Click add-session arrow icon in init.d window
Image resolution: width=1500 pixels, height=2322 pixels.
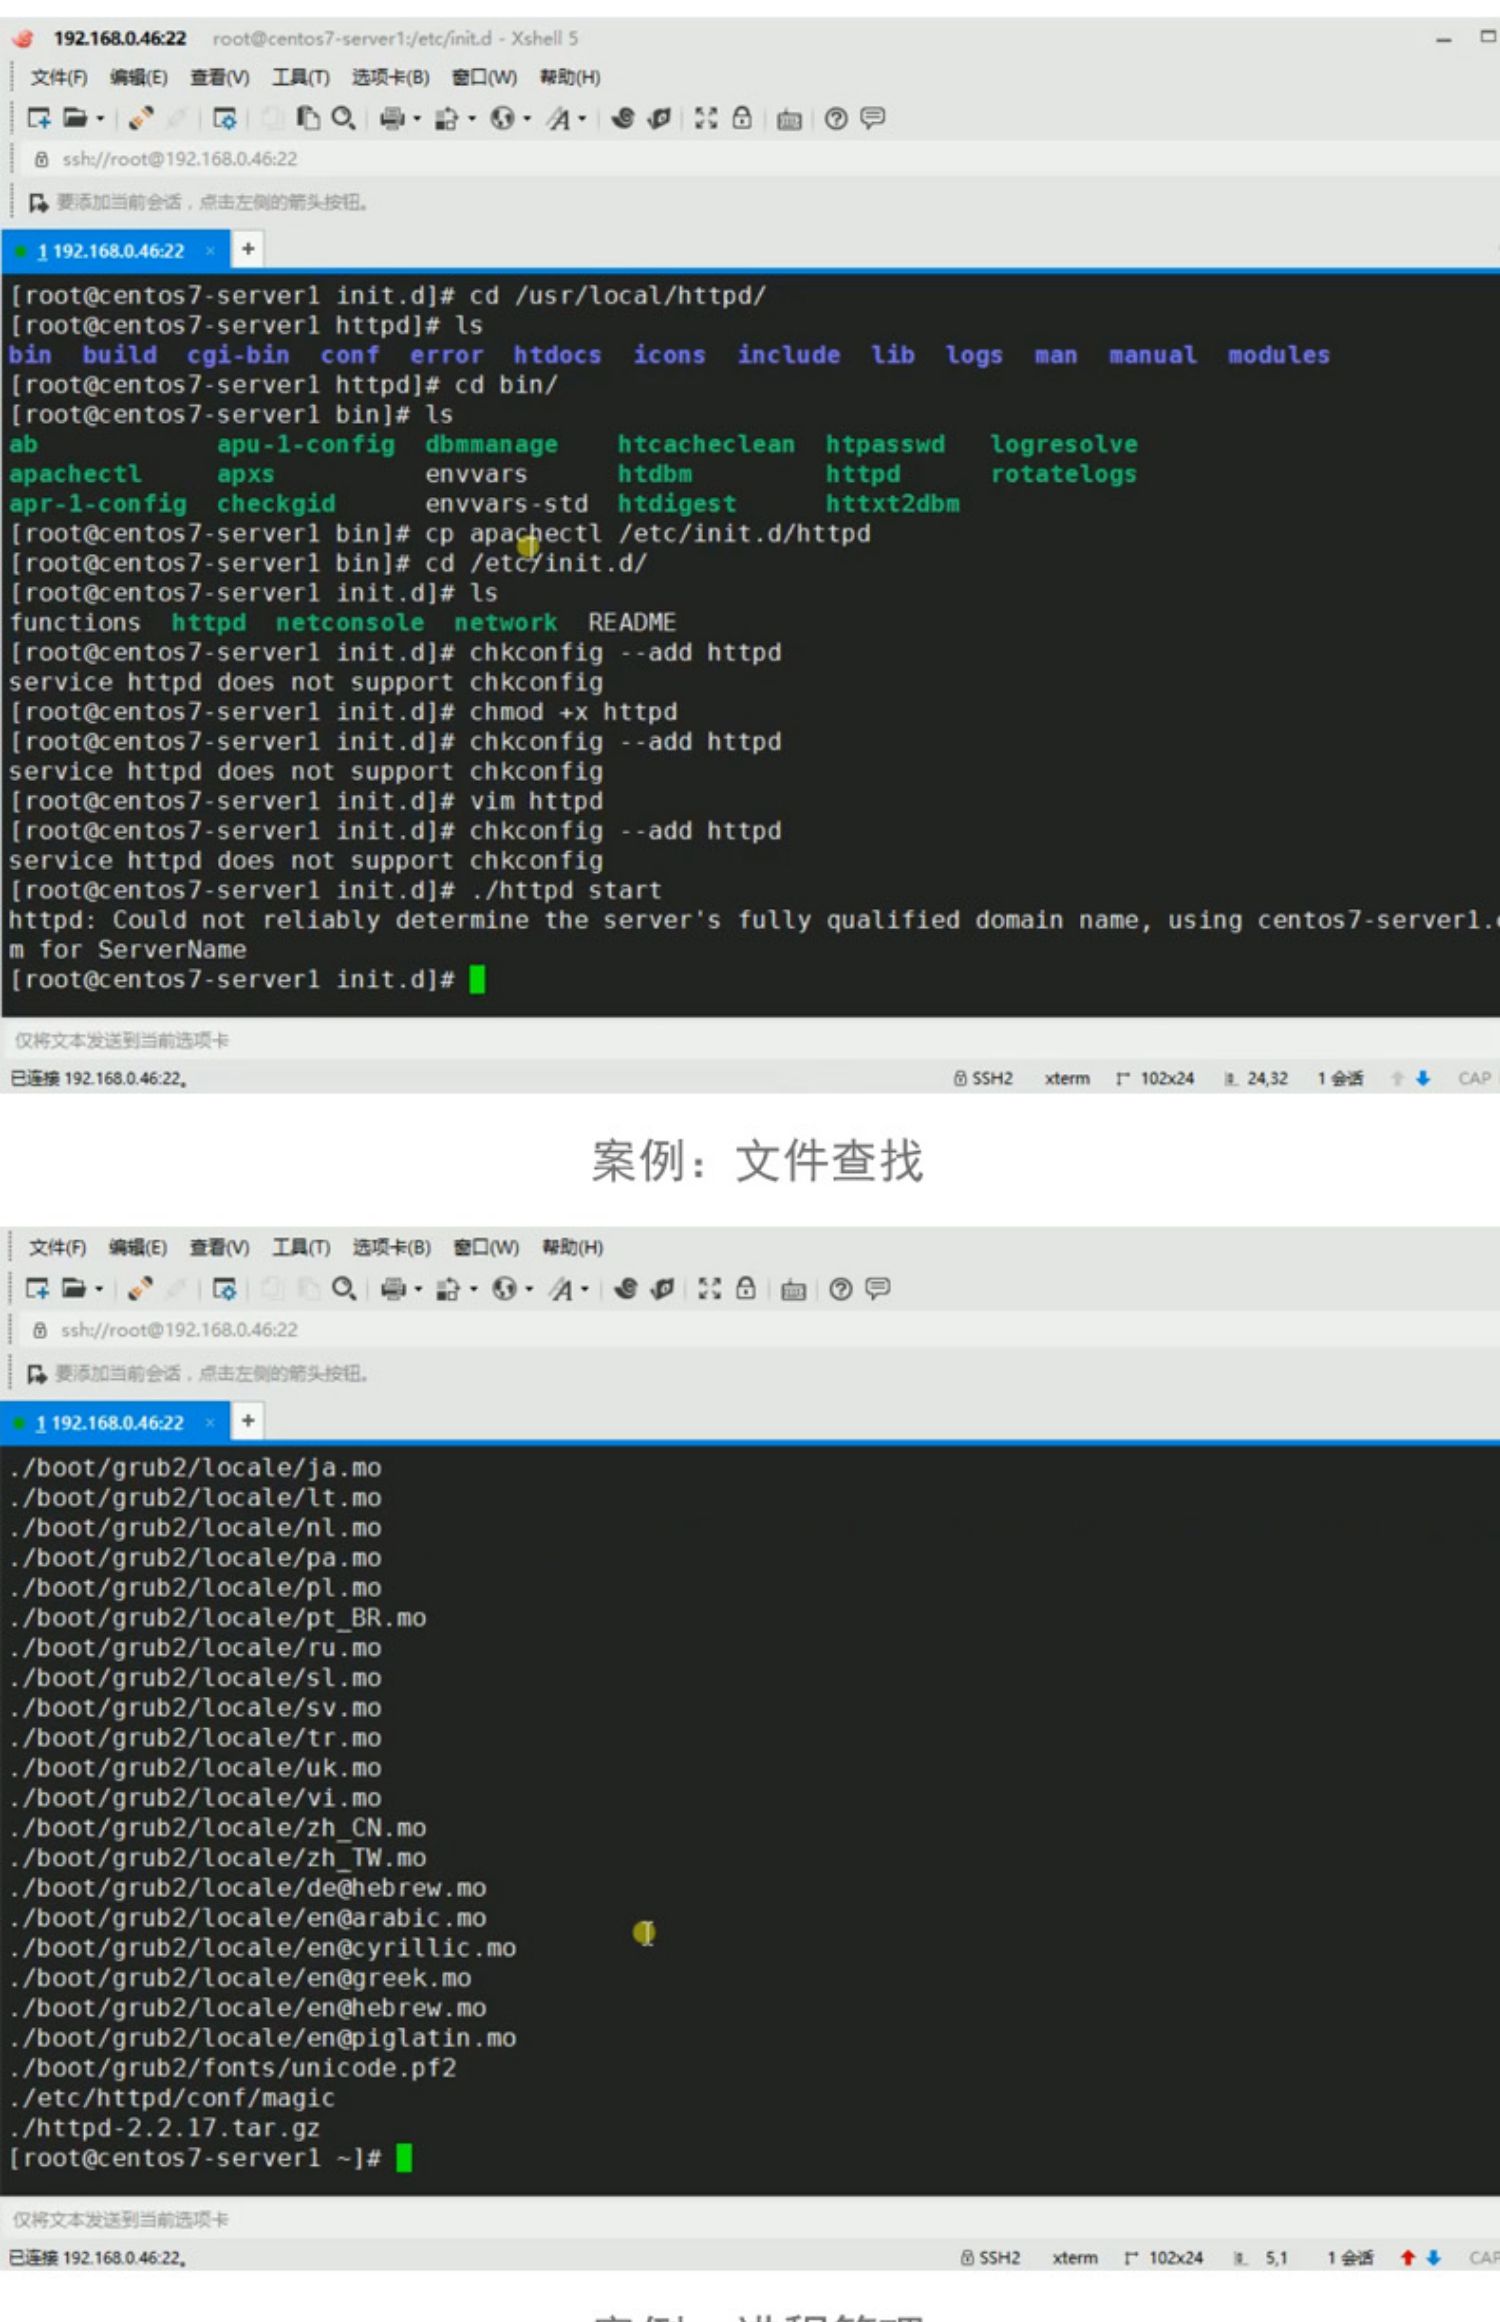tap(38, 203)
